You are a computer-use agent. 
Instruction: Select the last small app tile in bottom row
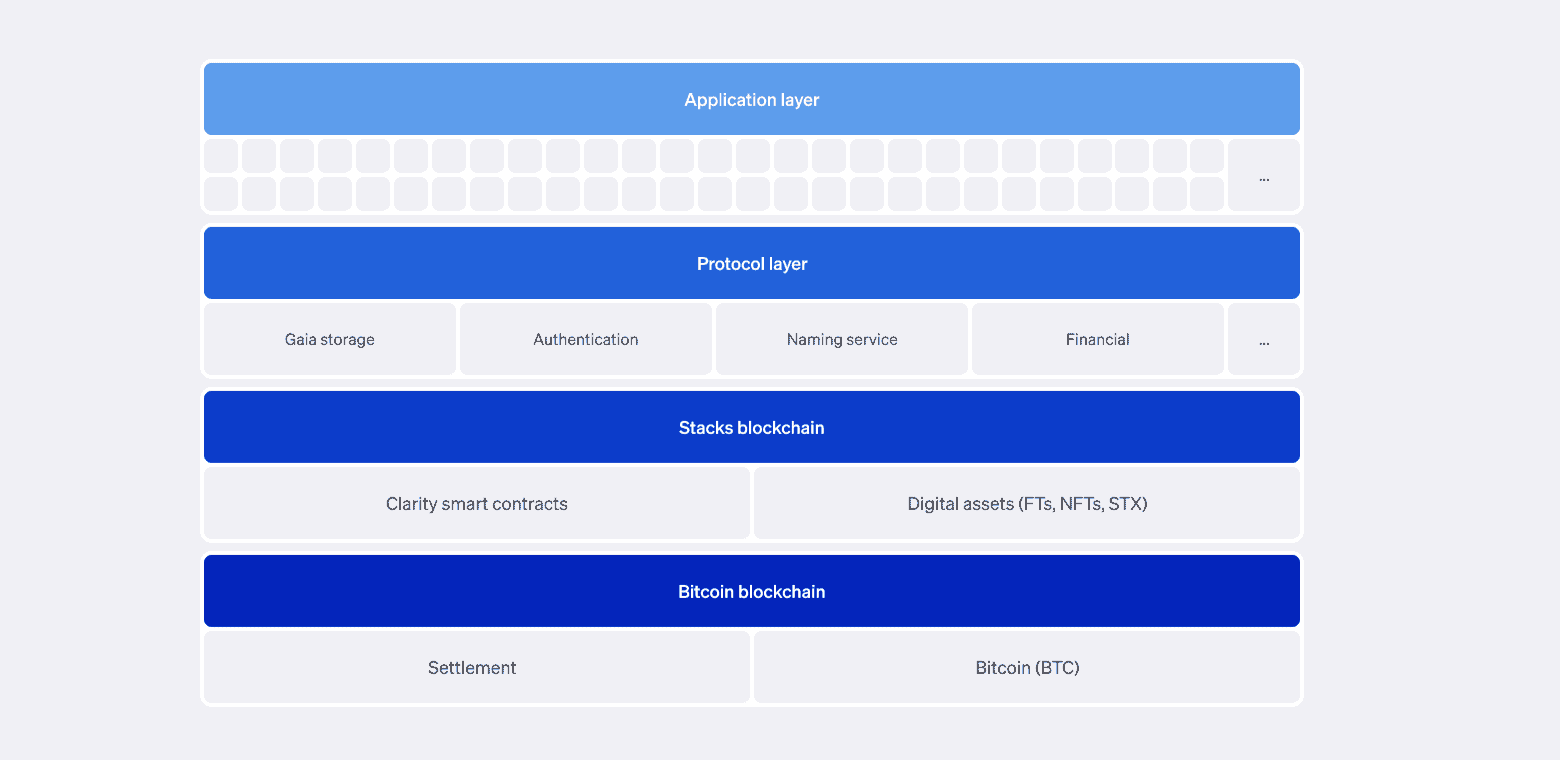[x=1207, y=194]
